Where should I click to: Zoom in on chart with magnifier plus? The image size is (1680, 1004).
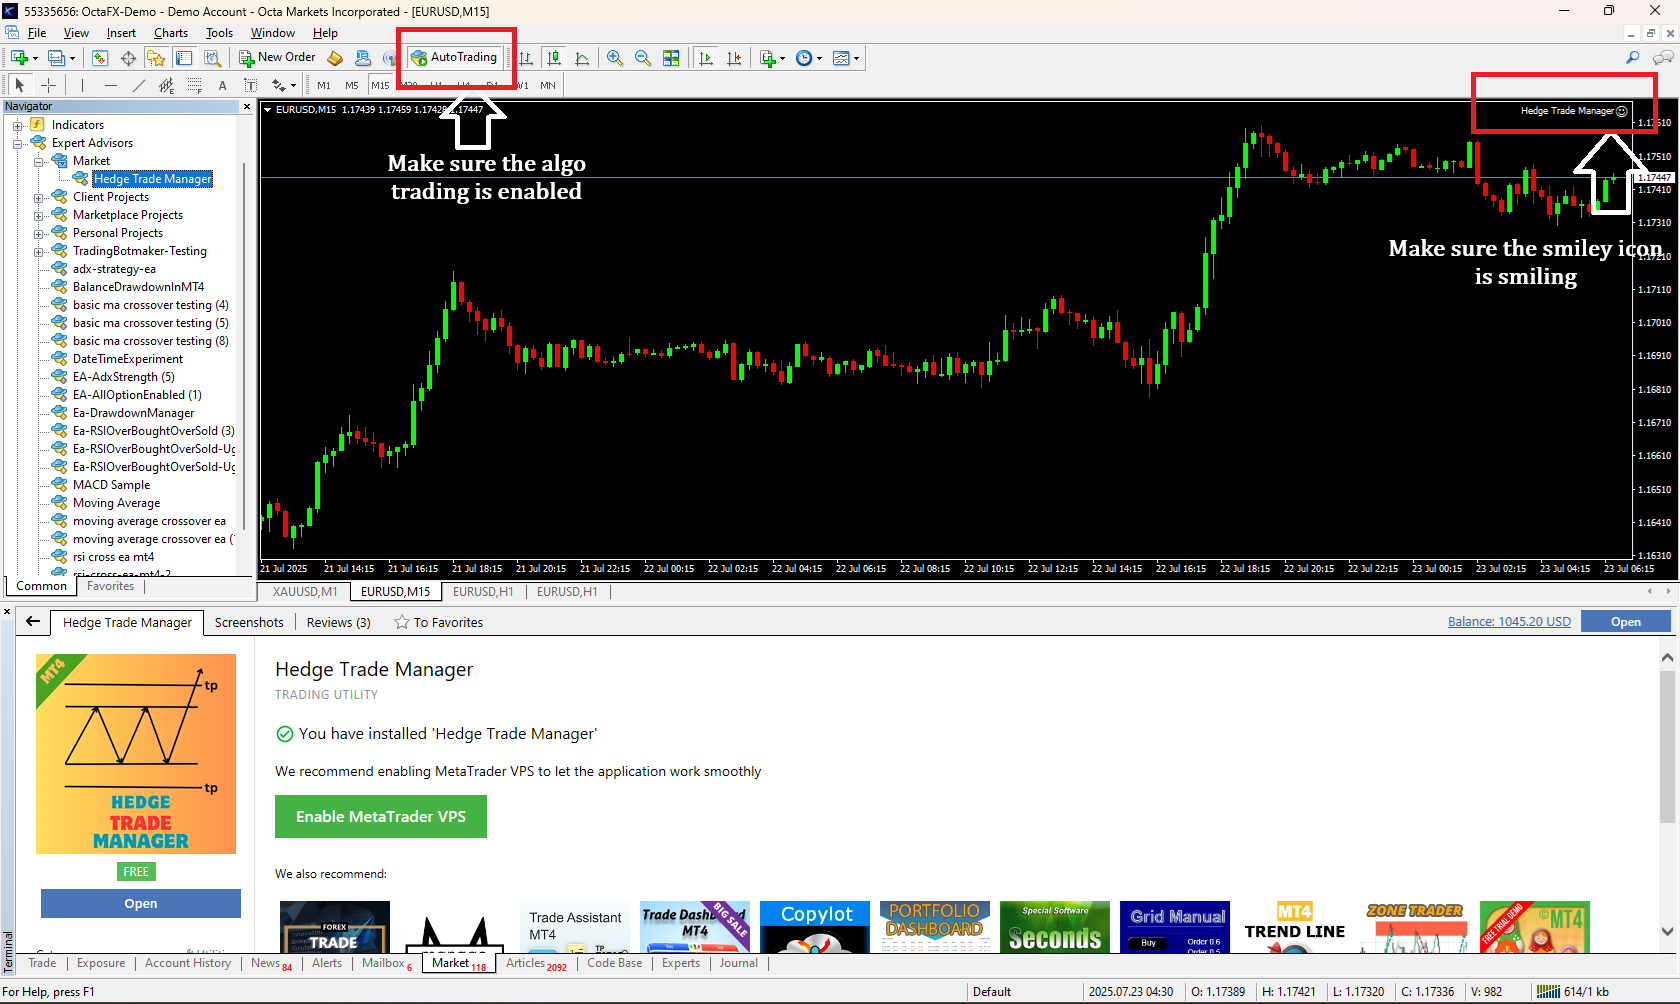(615, 58)
